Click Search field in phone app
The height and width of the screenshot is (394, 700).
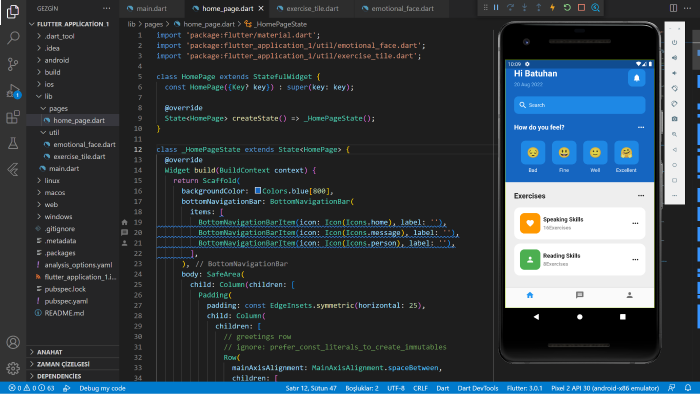(579, 105)
